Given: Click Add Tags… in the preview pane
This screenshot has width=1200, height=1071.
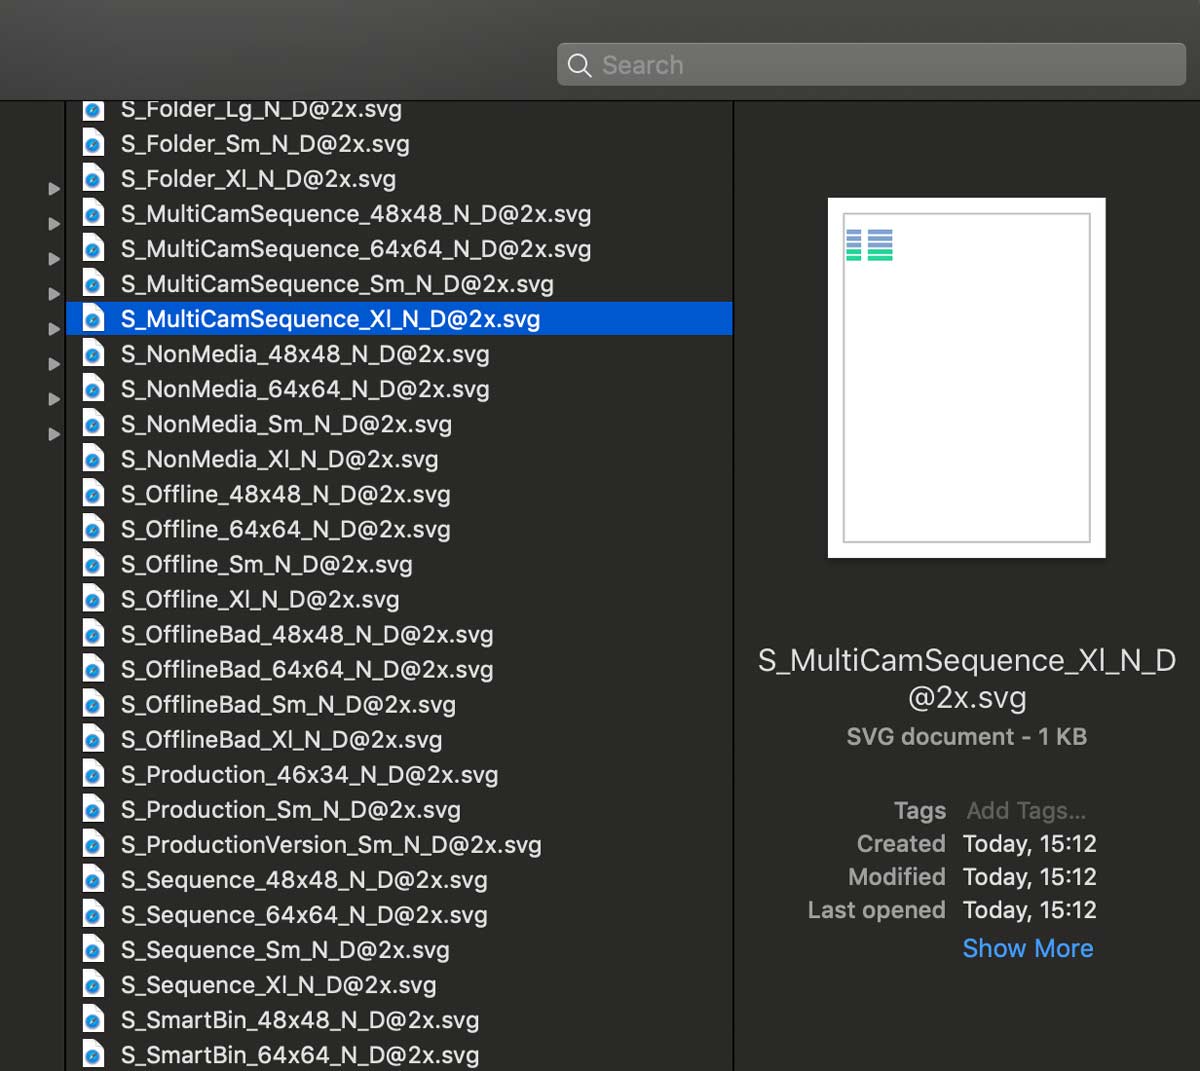Looking at the screenshot, I should click(x=1026, y=810).
